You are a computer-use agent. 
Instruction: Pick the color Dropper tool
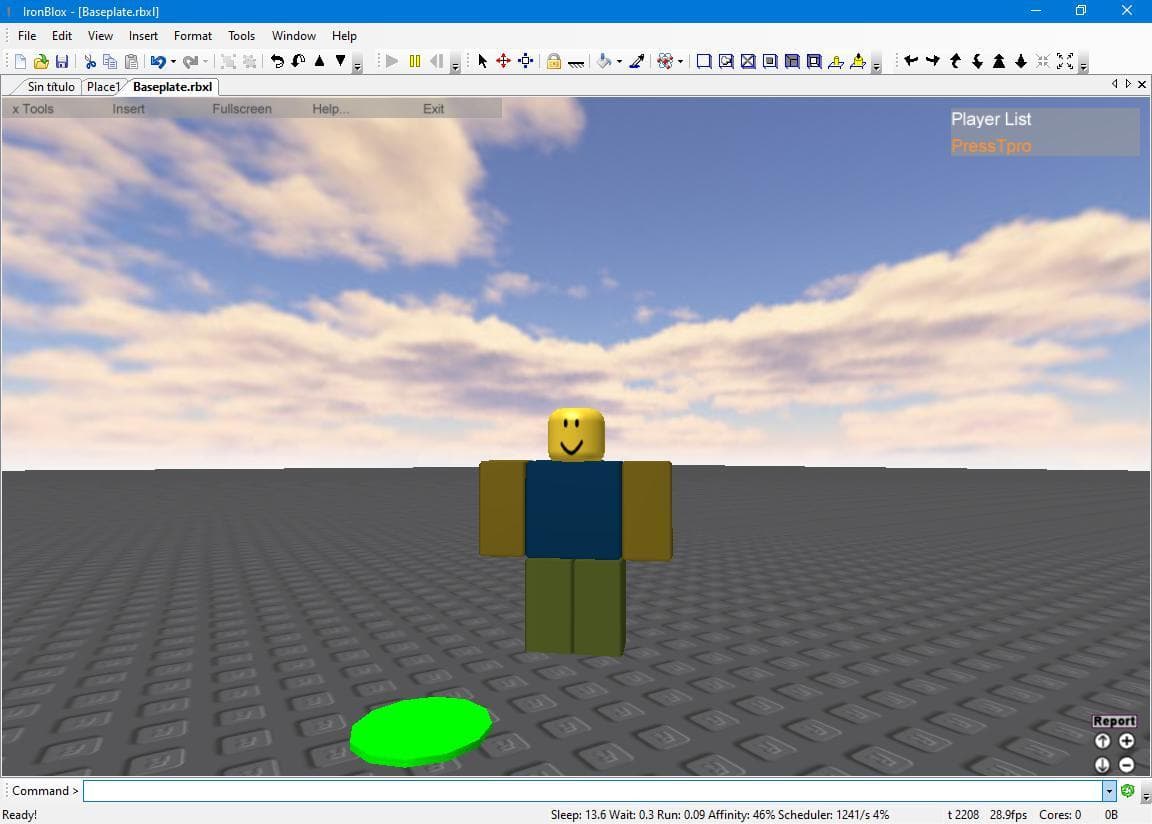pyautogui.click(x=637, y=62)
